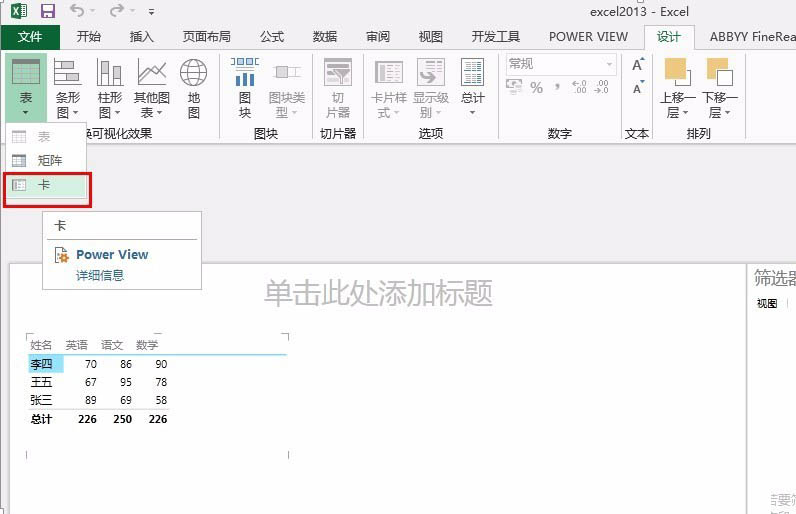The width and height of the screenshot is (796, 514).
Task: Click the 下移一层 send backward icon
Action: coord(719,72)
